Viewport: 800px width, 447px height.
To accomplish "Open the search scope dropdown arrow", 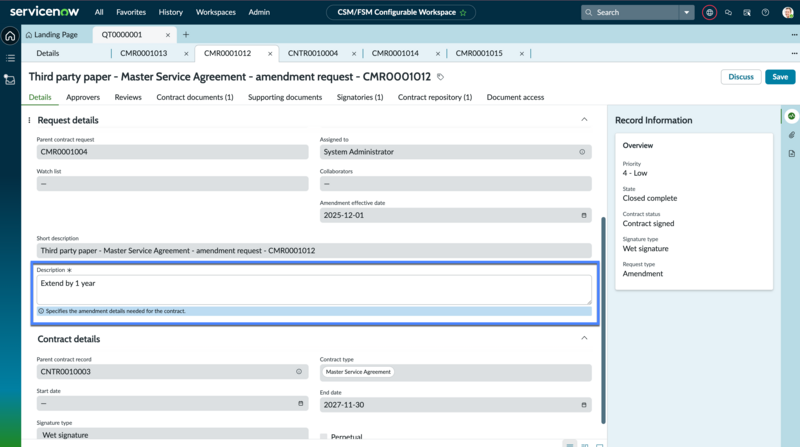I will (x=687, y=12).
